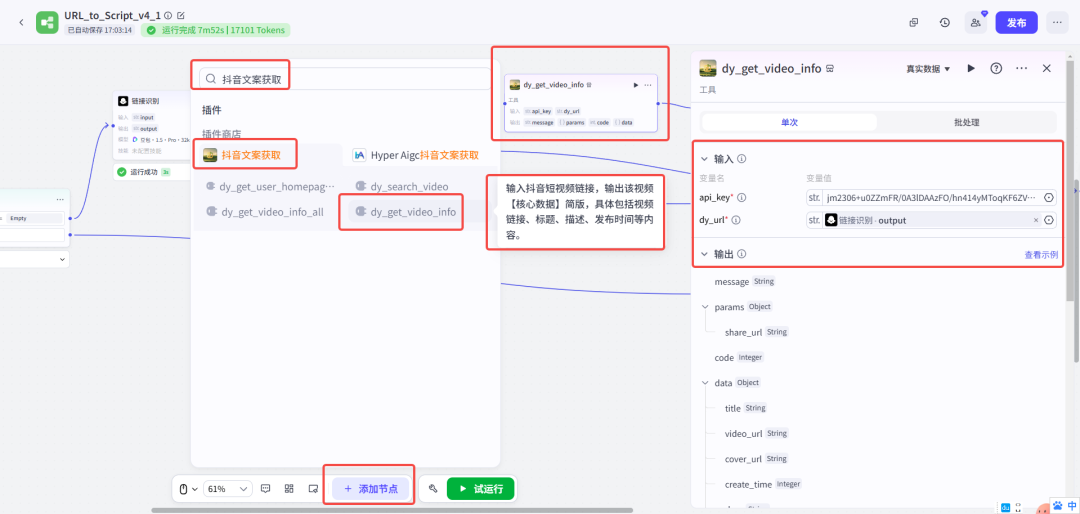Image resolution: width=1080 pixels, height=514 pixels.
Task: Switch to the 批处理 tab
Action: pos(966,122)
